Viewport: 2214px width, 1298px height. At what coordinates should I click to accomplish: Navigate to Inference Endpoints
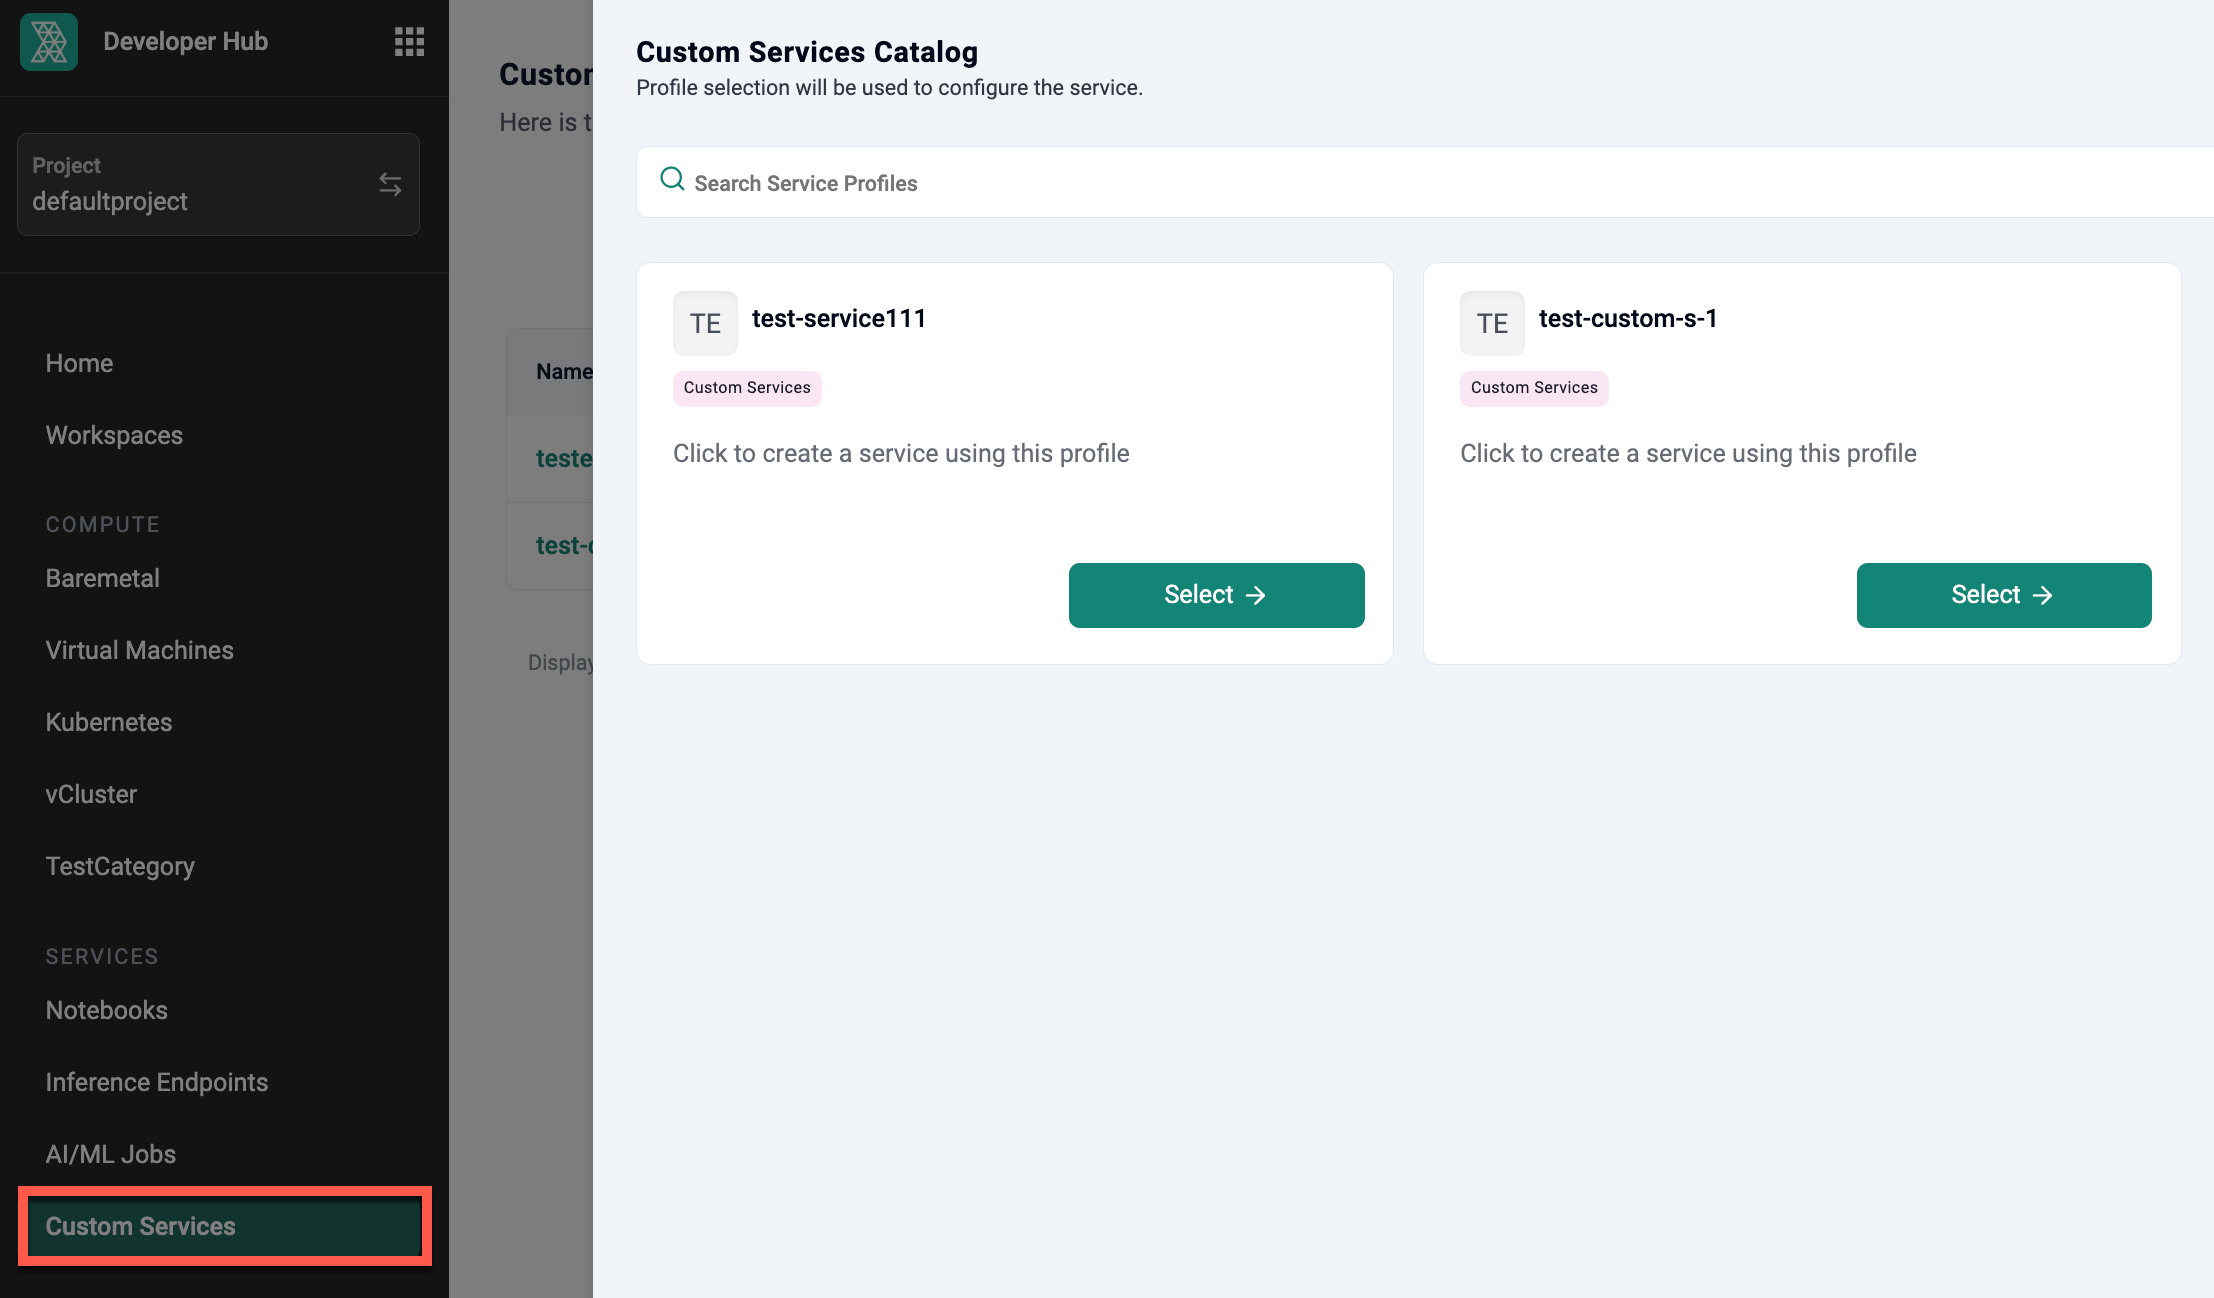[x=156, y=1082]
